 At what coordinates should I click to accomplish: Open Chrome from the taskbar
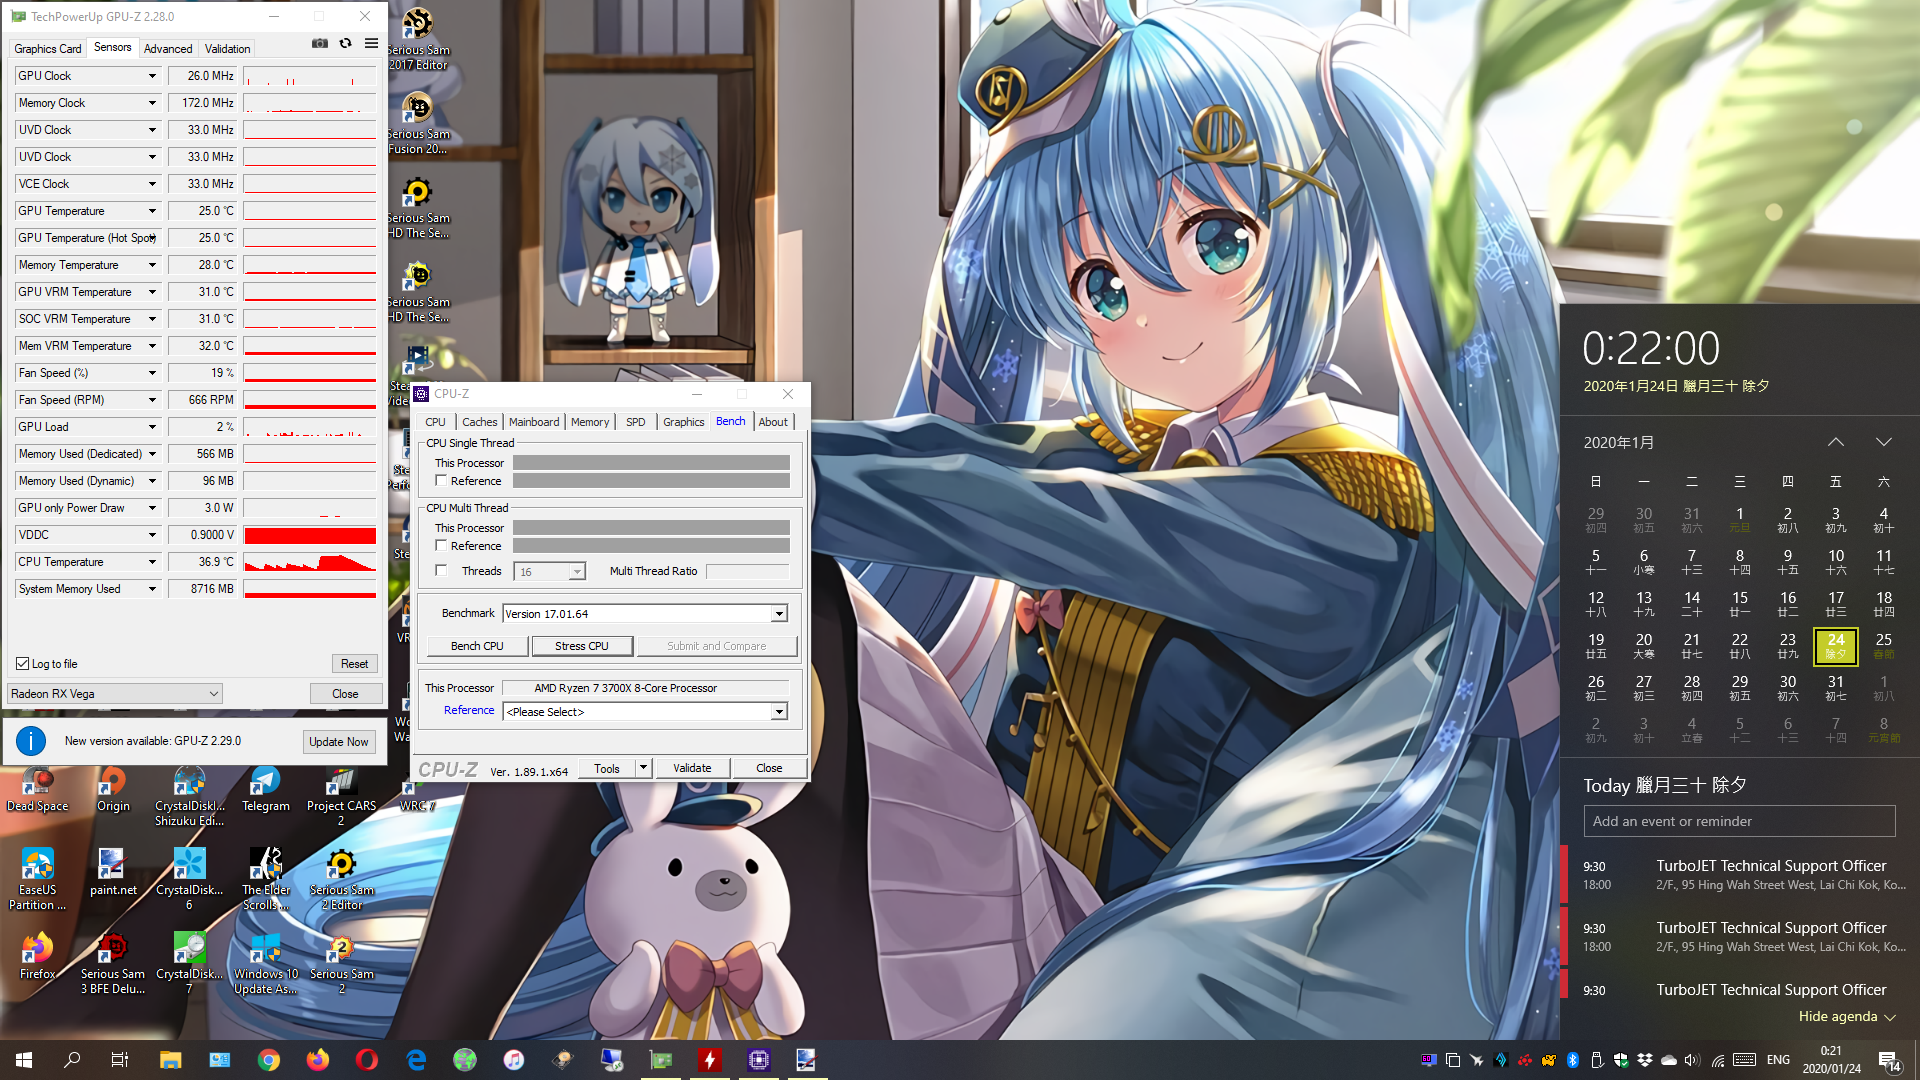(x=269, y=1060)
